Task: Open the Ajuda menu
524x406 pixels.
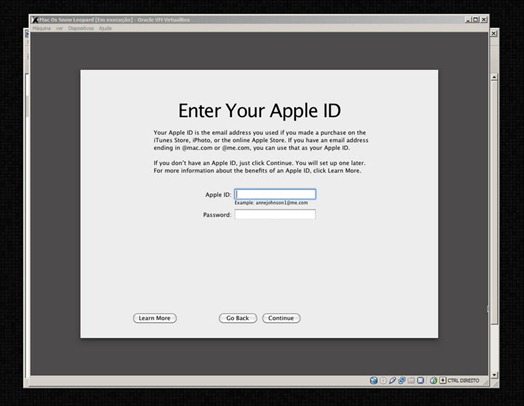Action: point(105,28)
